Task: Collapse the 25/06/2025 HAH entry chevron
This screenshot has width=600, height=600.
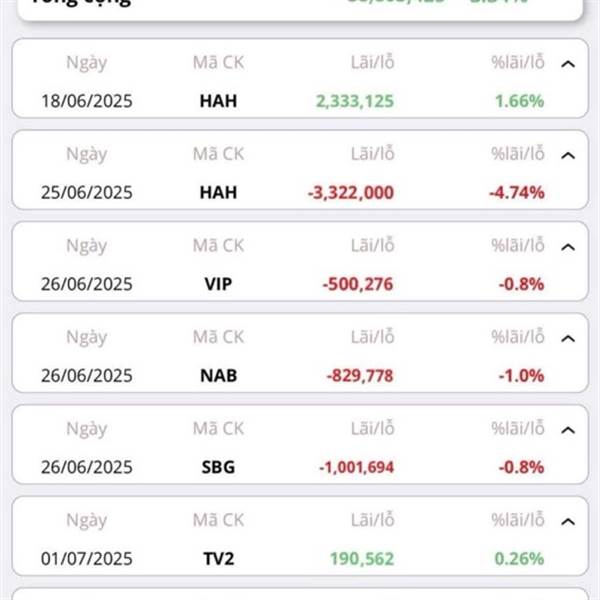Action: click(x=568, y=155)
